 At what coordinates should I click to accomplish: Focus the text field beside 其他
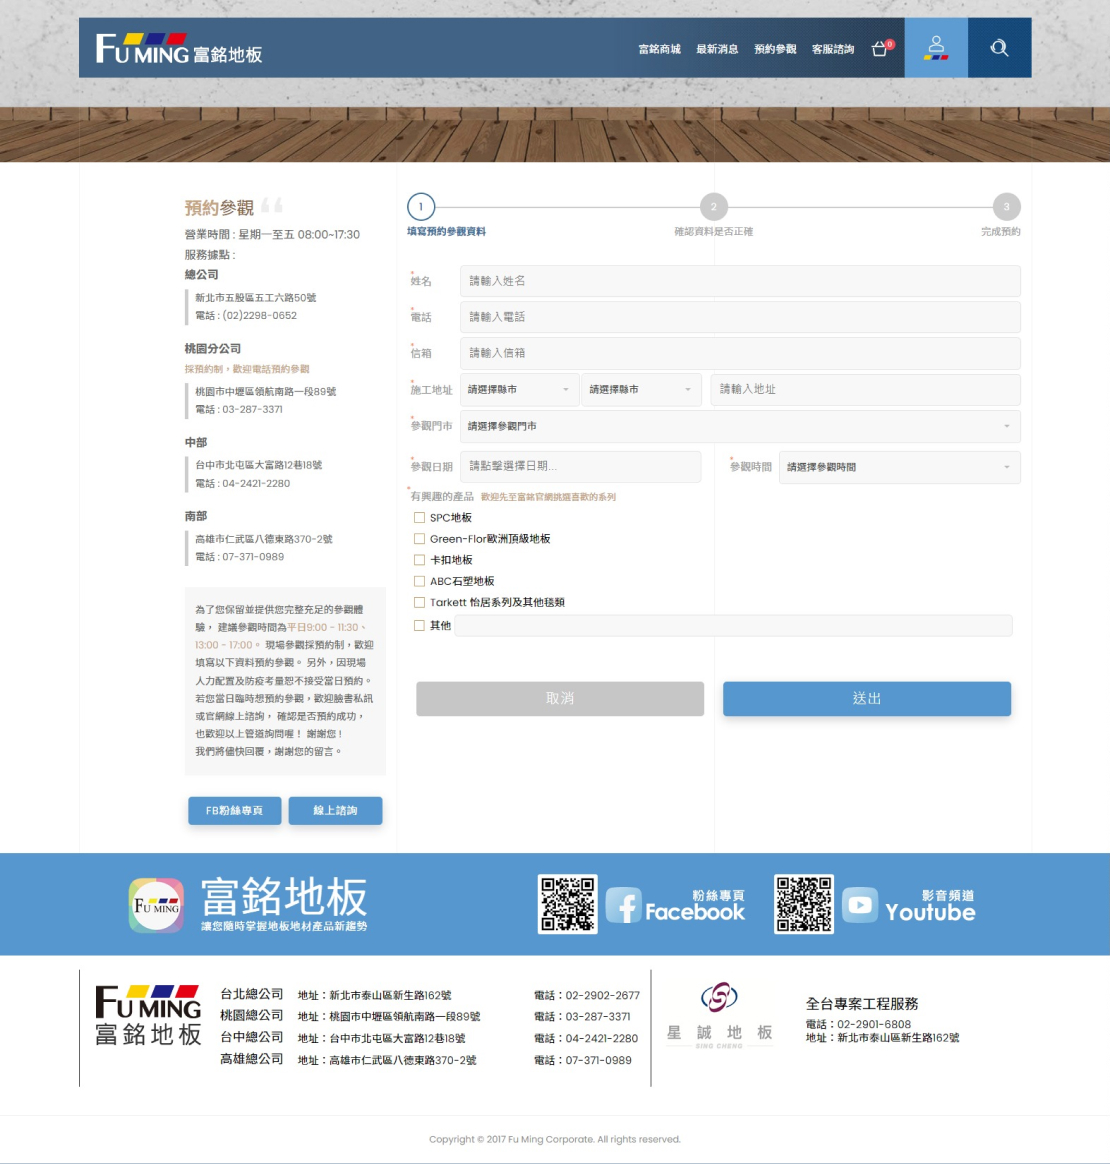734,626
